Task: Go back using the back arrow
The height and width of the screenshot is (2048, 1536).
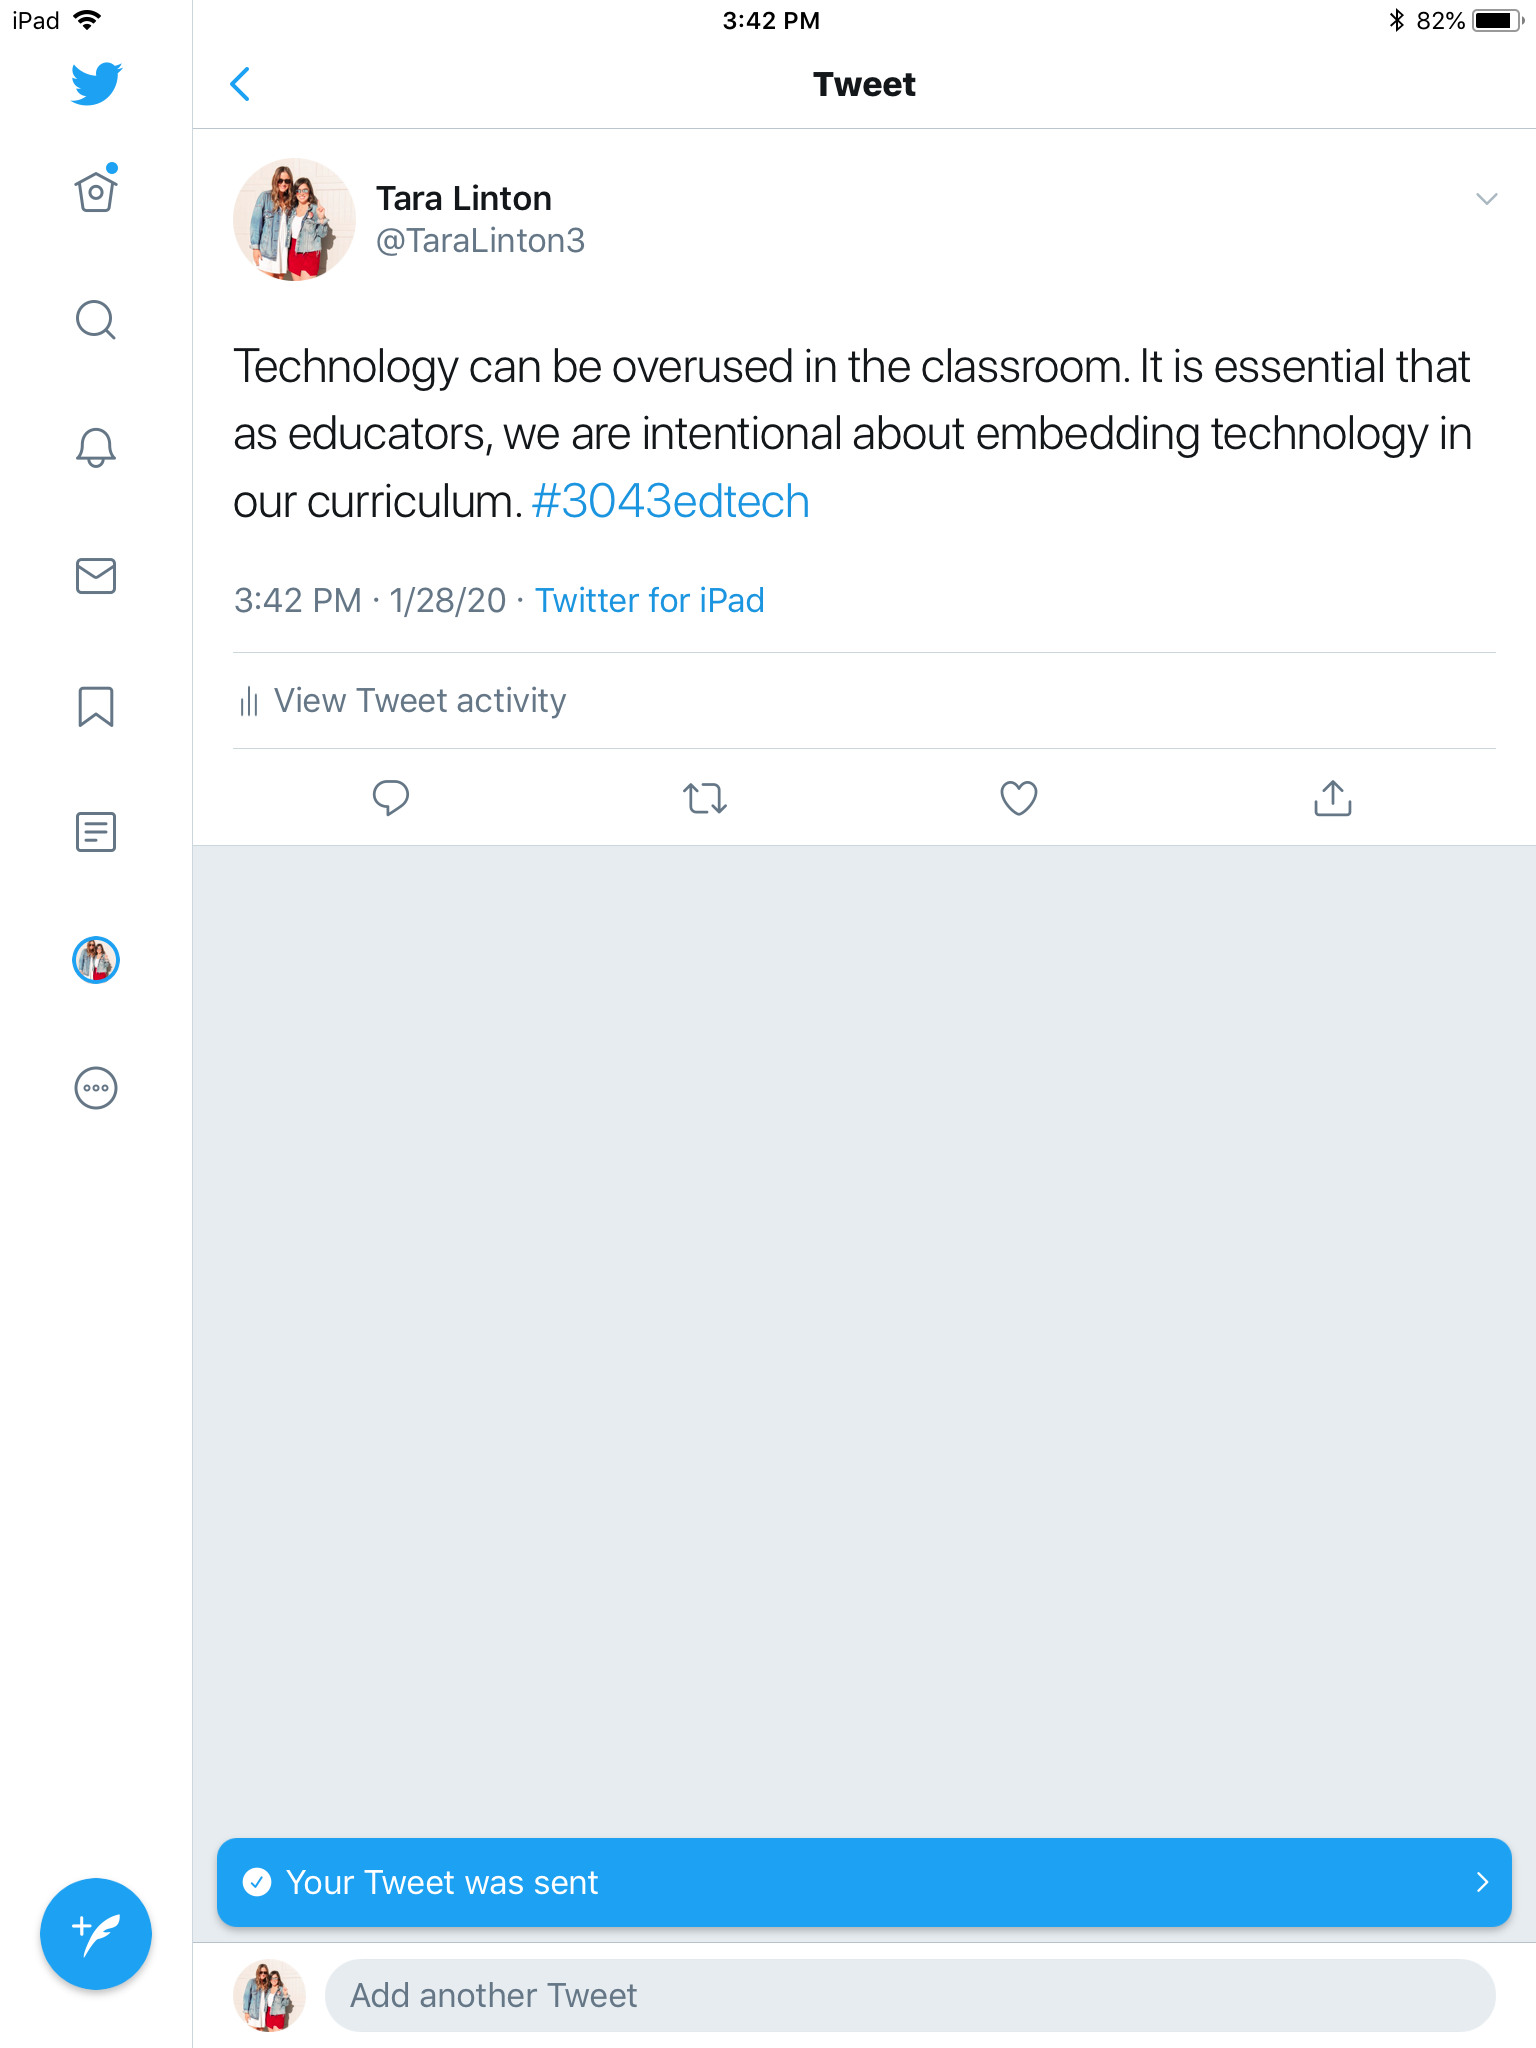Action: (x=240, y=85)
